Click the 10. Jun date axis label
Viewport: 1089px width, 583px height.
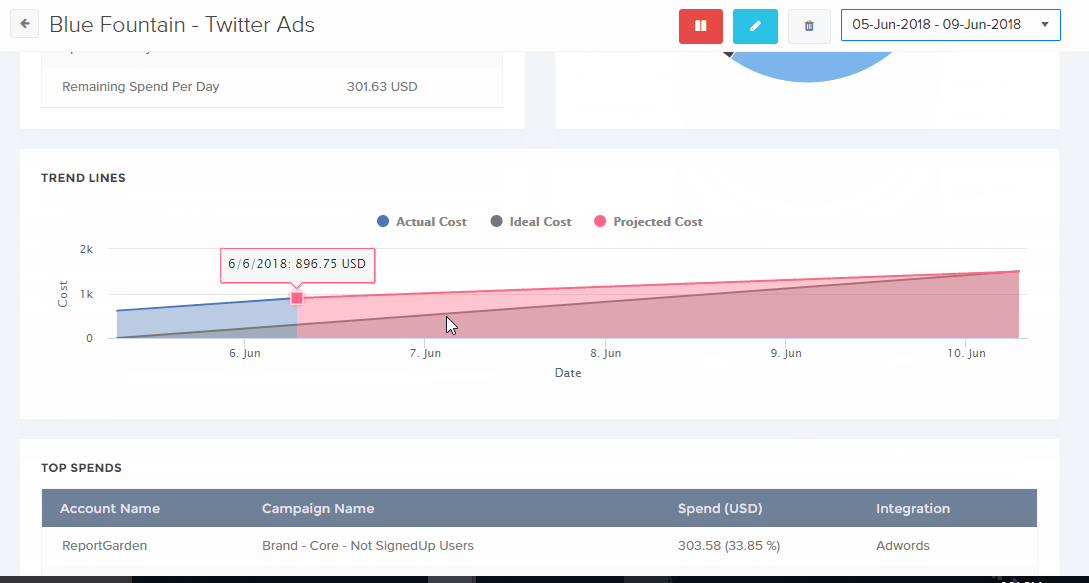(x=966, y=354)
